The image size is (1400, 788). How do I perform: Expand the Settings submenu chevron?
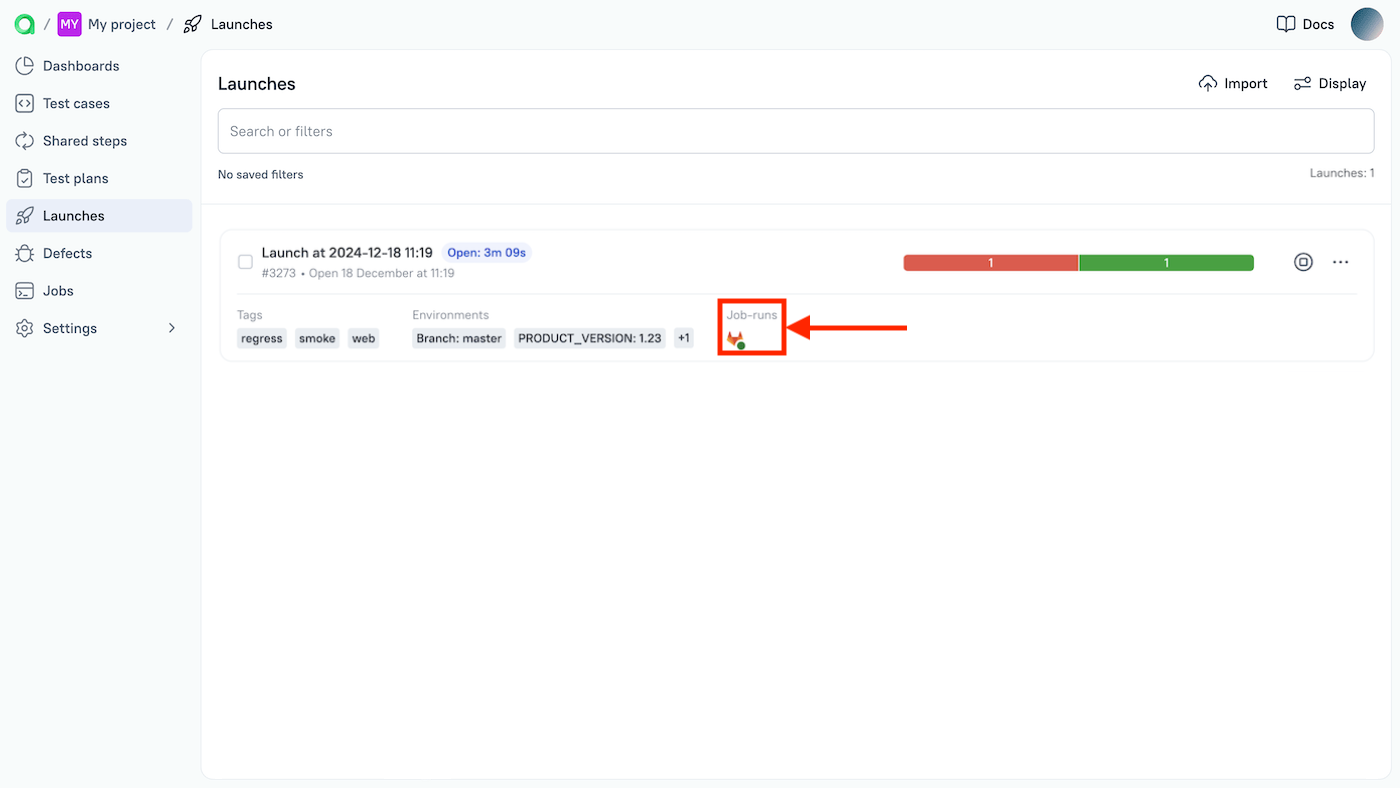point(171,328)
